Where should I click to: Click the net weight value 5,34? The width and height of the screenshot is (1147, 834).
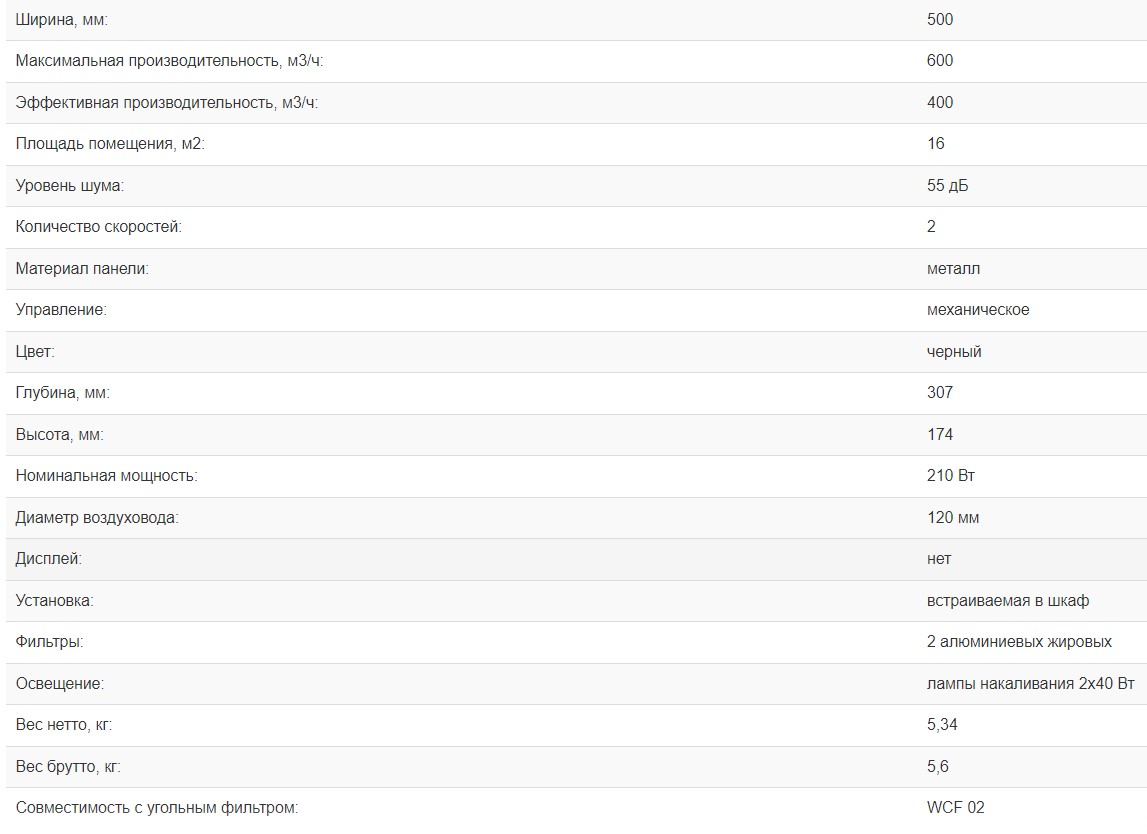pyautogui.click(x=942, y=725)
